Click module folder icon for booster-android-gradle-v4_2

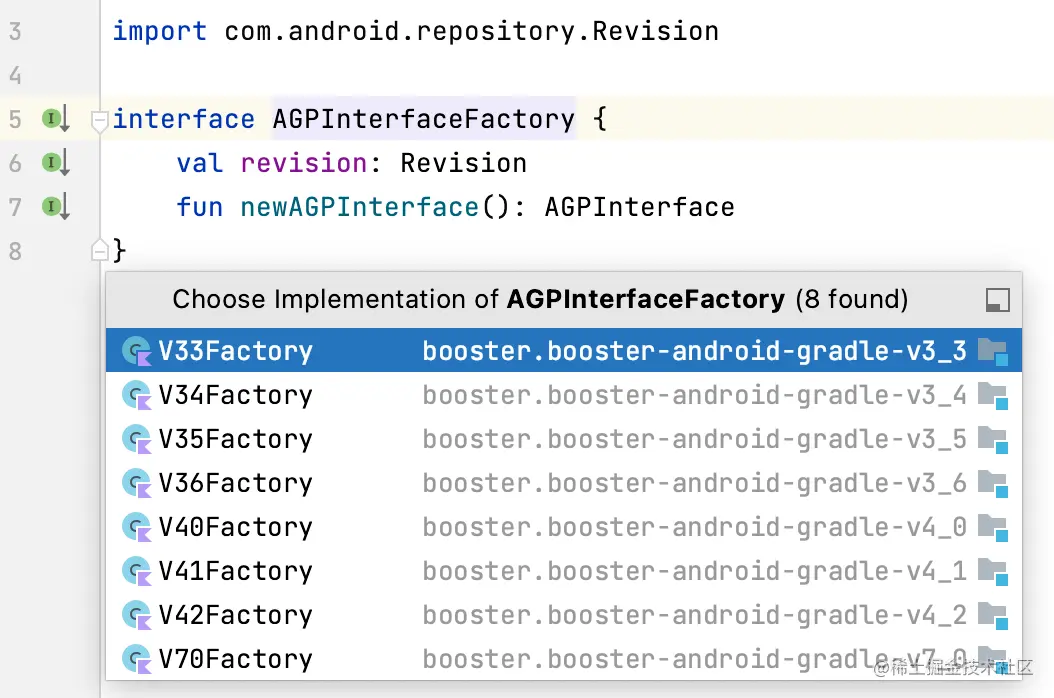coord(993,616)
